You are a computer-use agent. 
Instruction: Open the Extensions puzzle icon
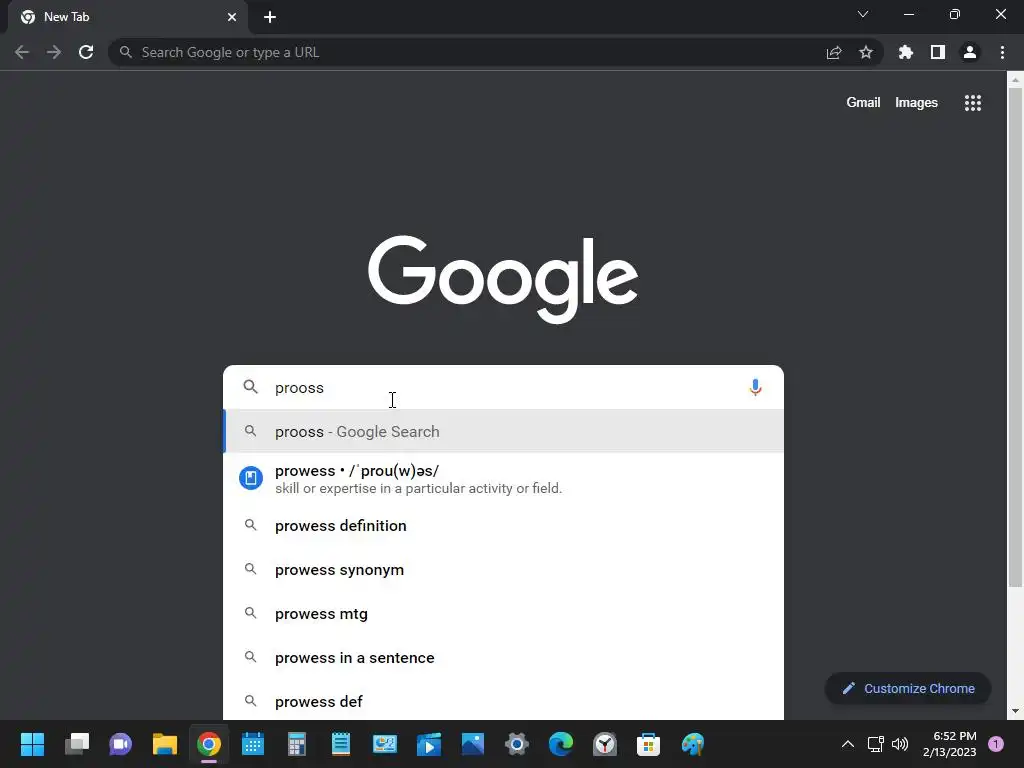point(906,52)
